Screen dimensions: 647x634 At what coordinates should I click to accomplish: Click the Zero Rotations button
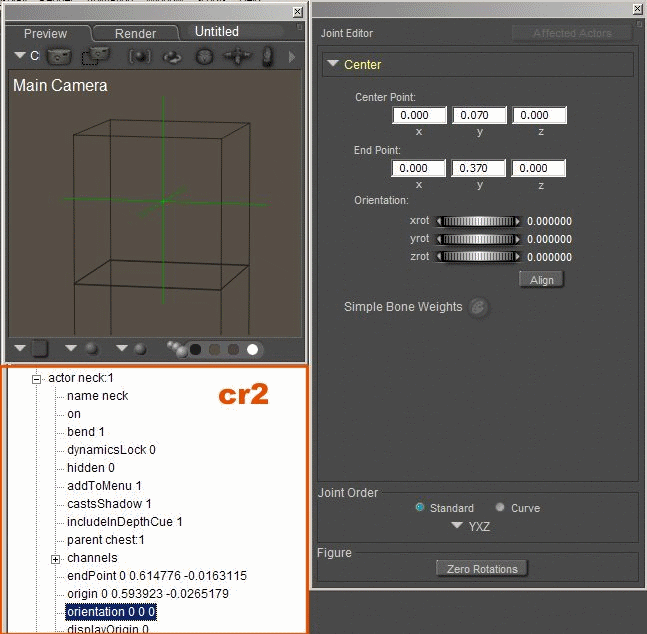coord(481,569)
